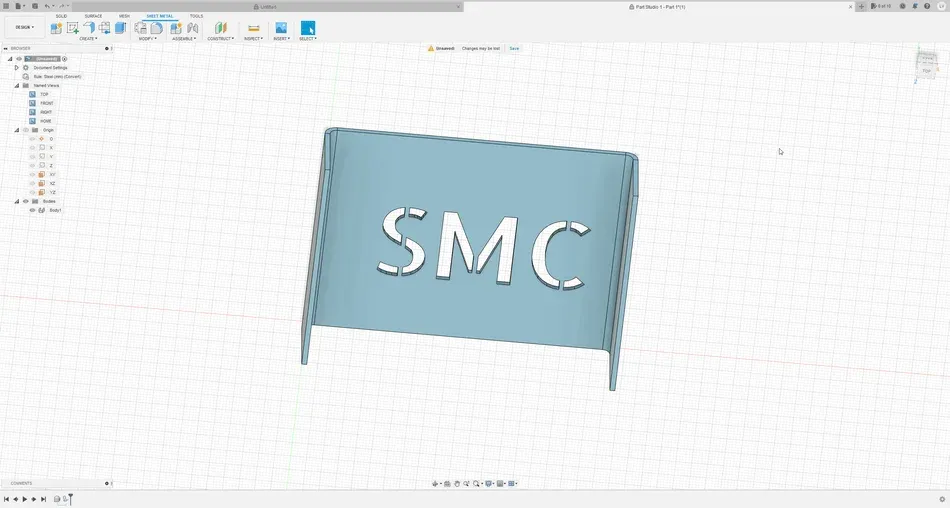Open the Tools tab
This screenshot has height=508, width=950.
196,16
